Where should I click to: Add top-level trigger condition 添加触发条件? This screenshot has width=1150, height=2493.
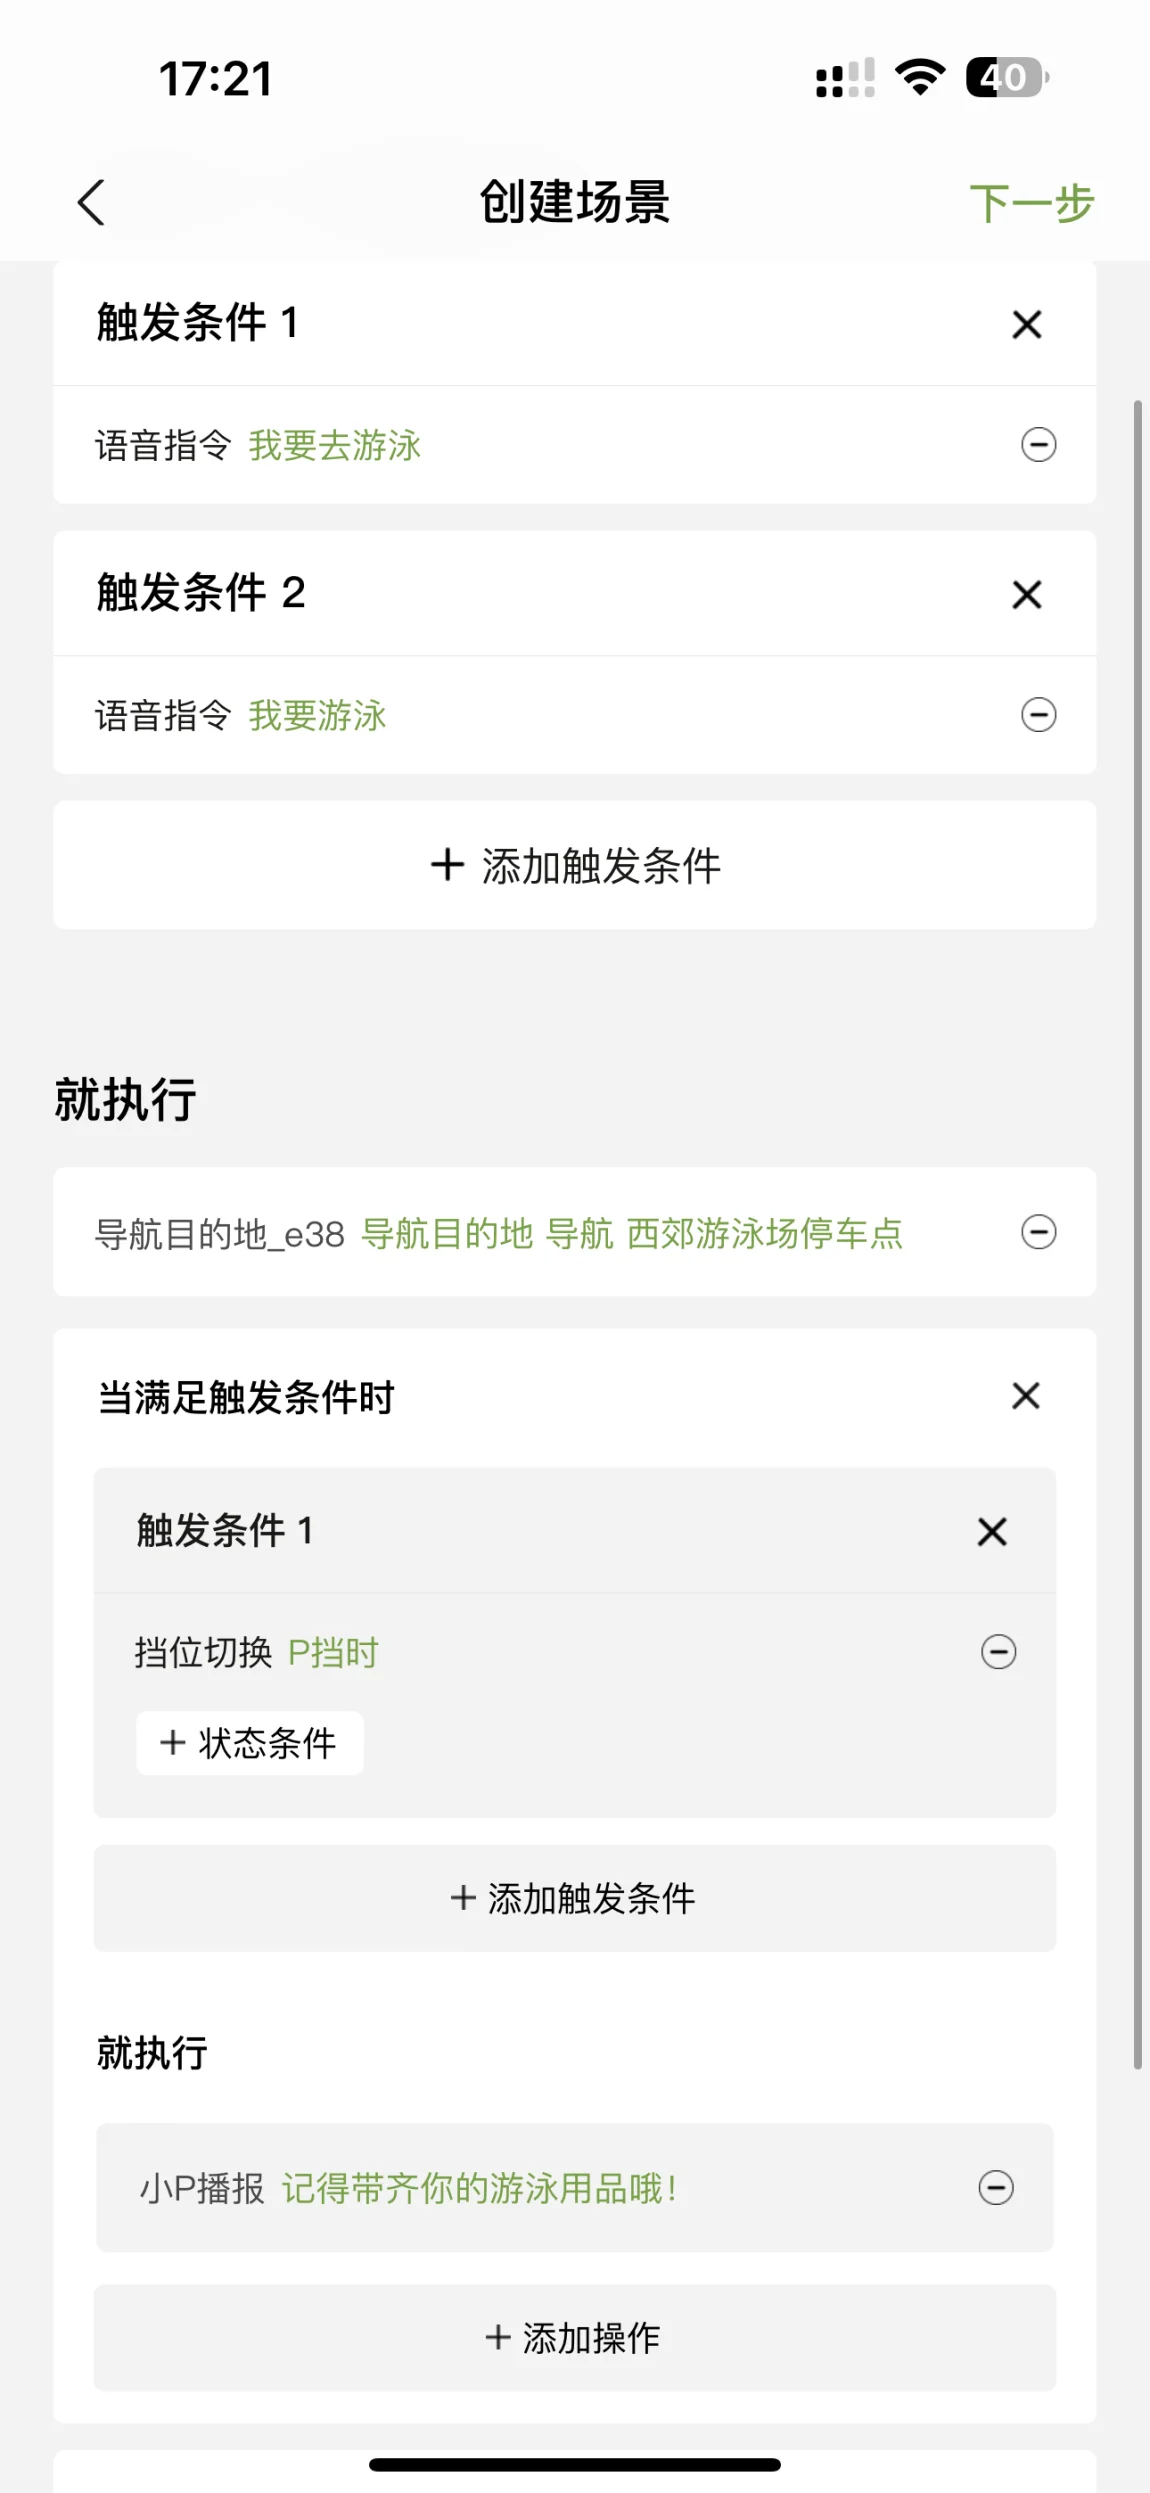[574, 865]
